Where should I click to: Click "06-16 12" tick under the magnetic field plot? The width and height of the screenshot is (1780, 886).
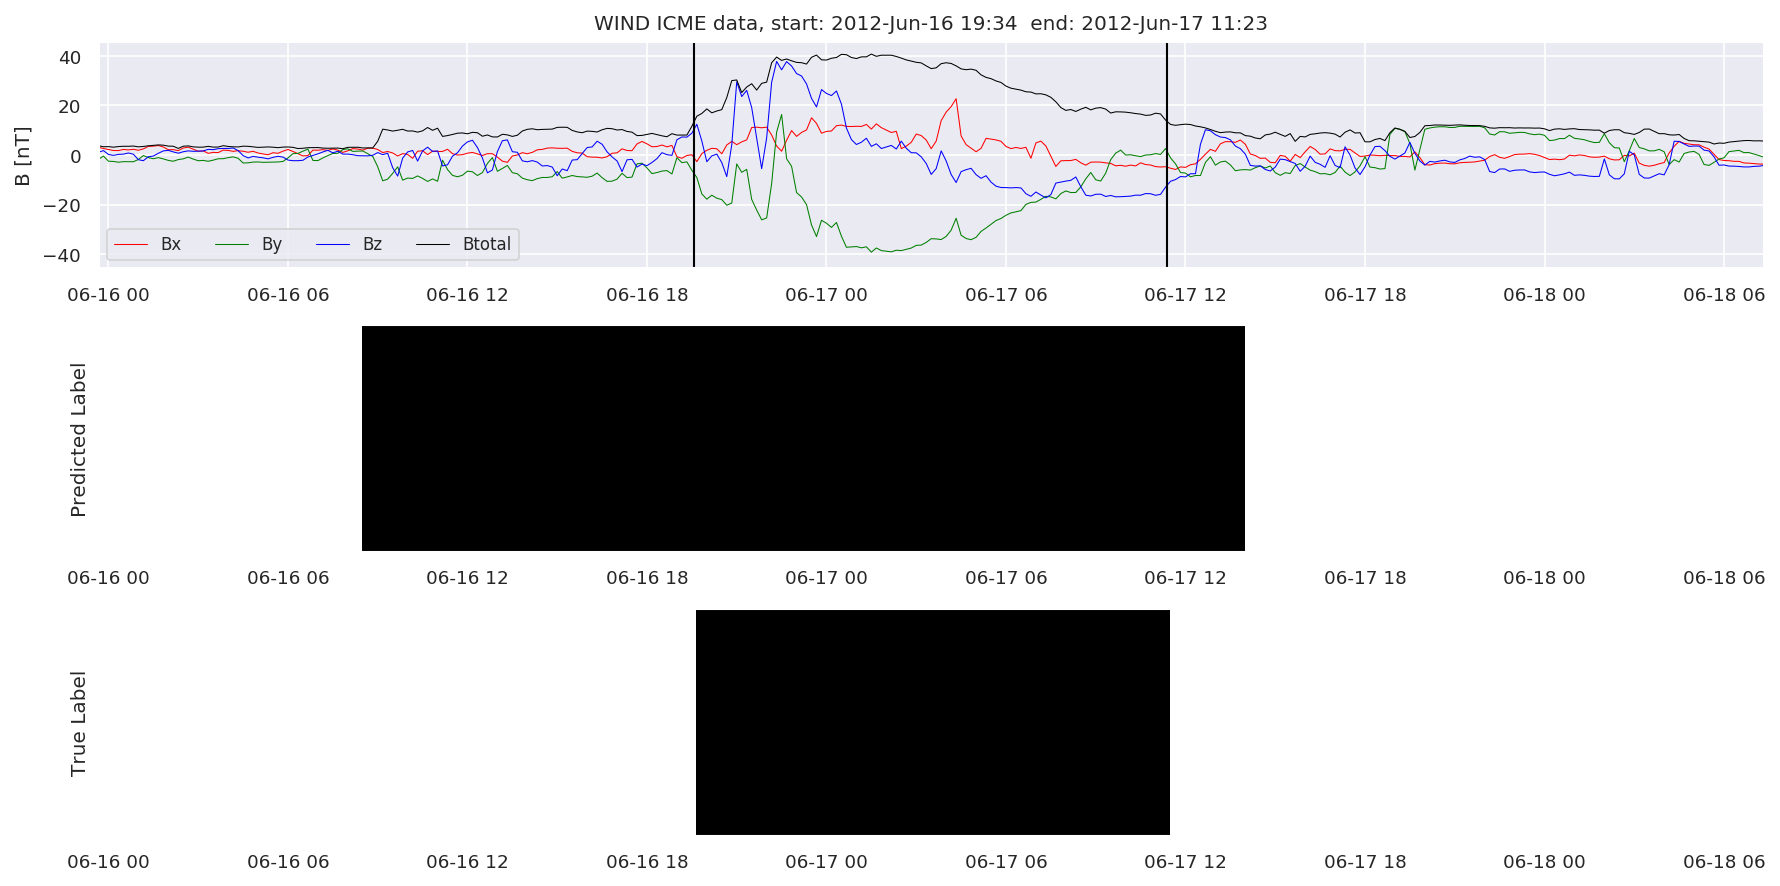tap(467, 295)
